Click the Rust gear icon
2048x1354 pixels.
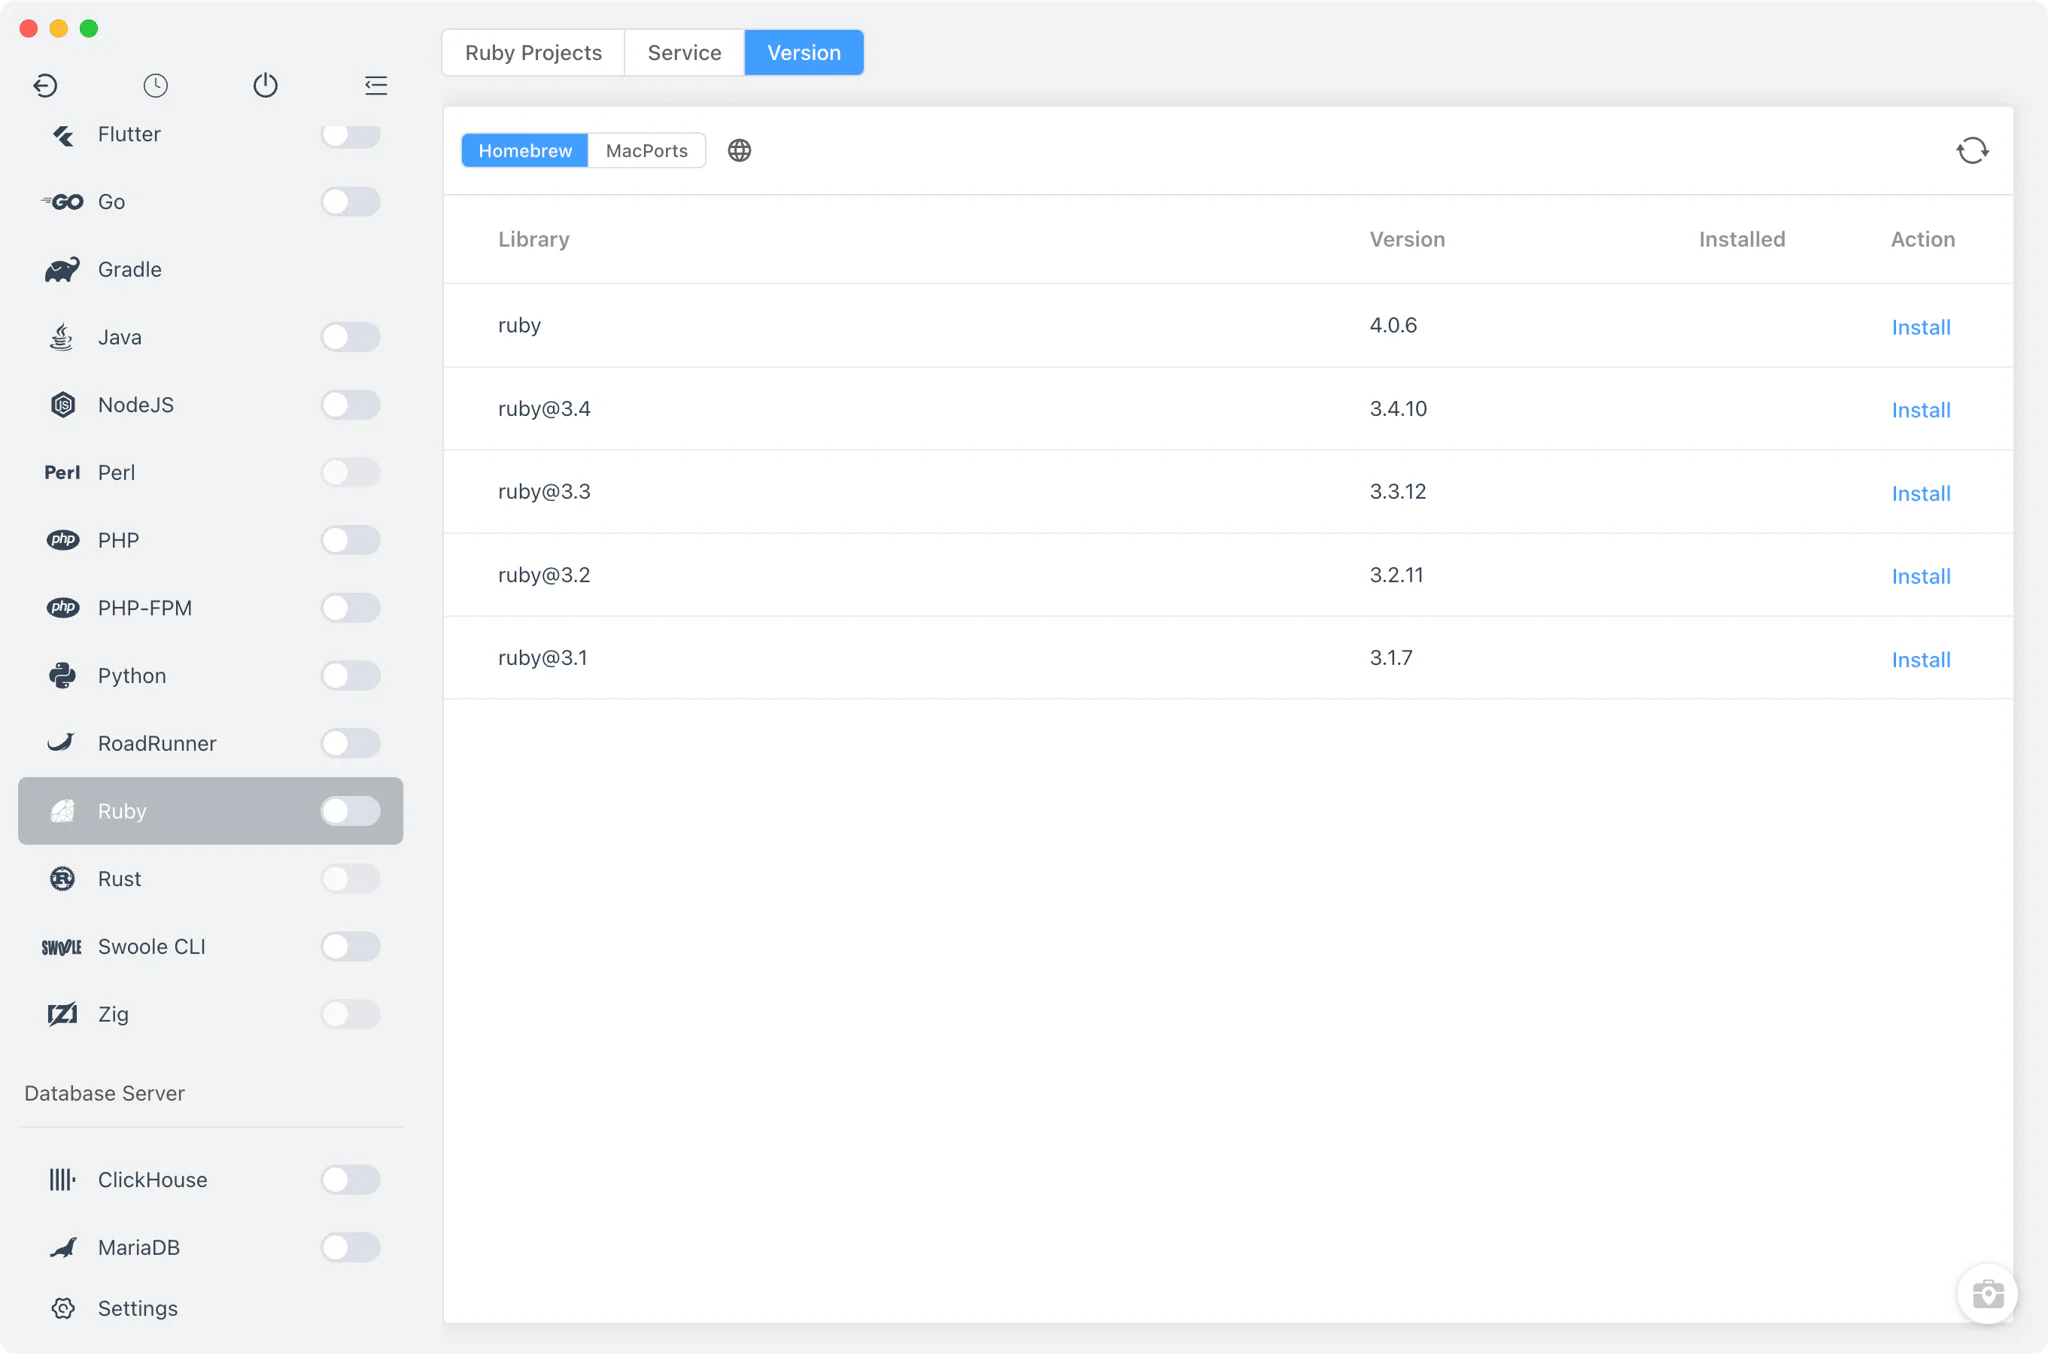coord(62,879)
